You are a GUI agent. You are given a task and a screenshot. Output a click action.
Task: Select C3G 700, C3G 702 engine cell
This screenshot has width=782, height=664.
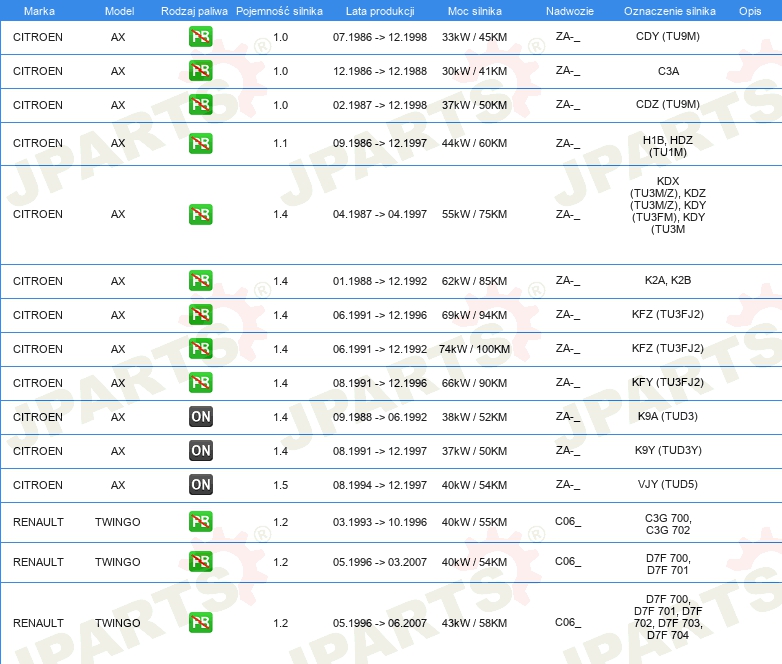pos(668,524)
